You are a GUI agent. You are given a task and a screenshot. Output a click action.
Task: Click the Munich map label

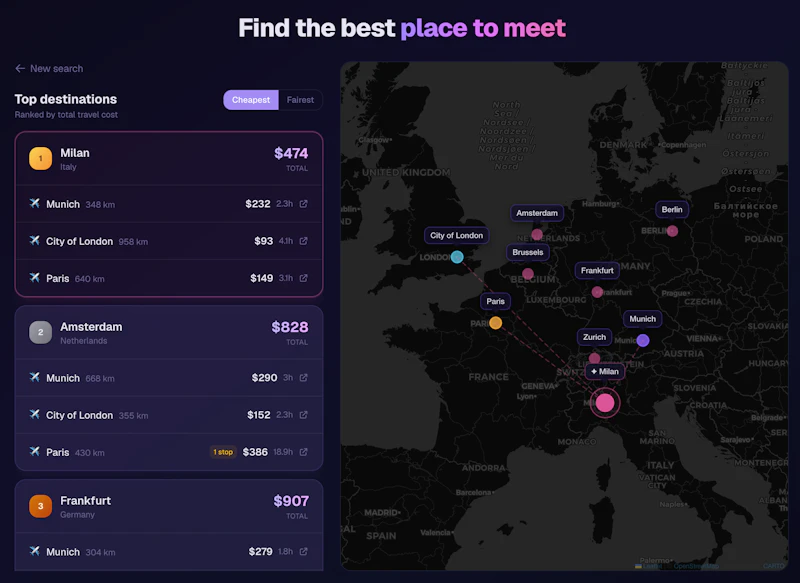click(642, 319)
